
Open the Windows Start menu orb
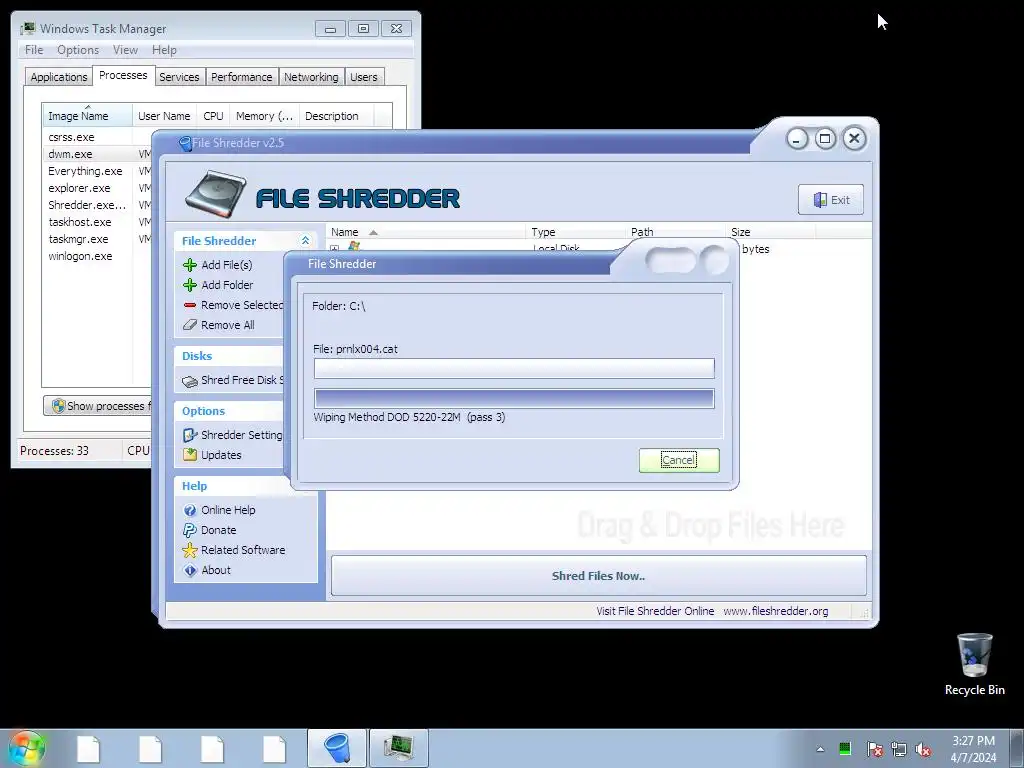[x=26, y=748]
